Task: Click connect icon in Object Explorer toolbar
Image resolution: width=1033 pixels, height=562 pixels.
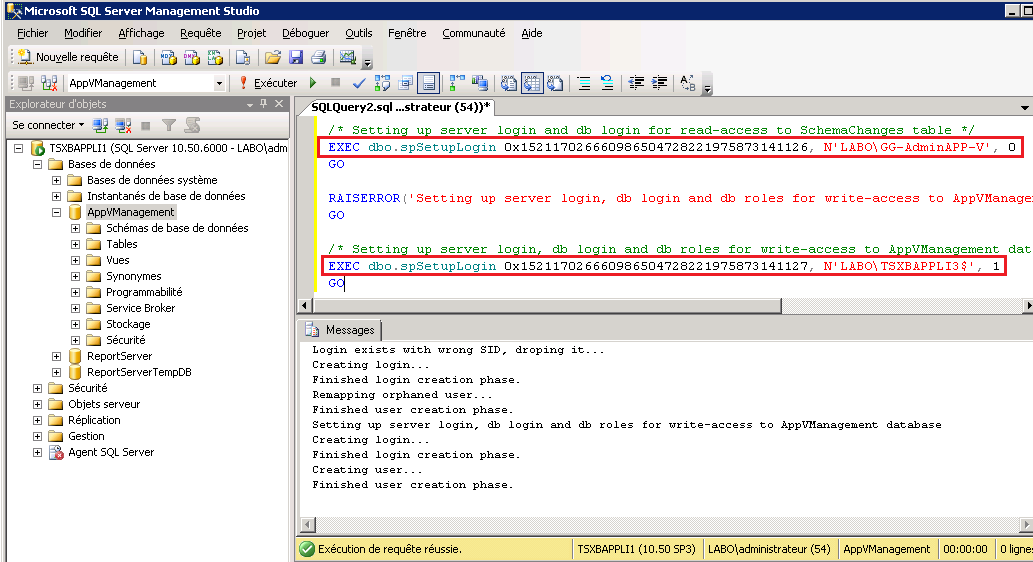Action: 100,125
